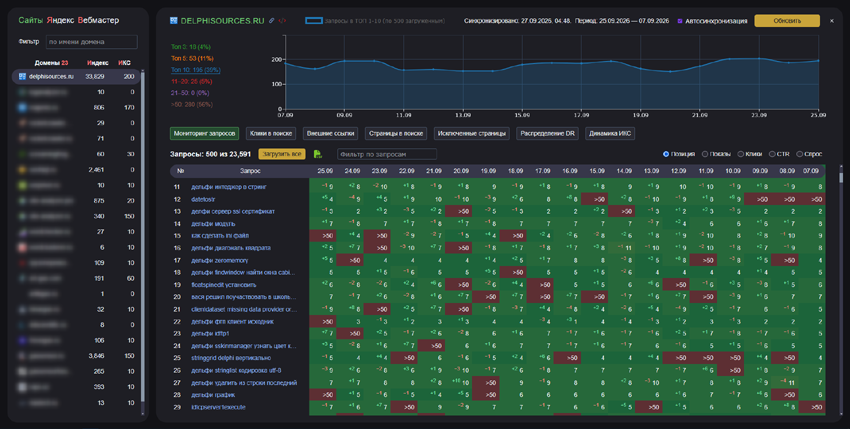Viewport: 850px width, 429px height.
Task: Click the 23.09 date label on the chart axis
Action: click(x=759, y=115)
